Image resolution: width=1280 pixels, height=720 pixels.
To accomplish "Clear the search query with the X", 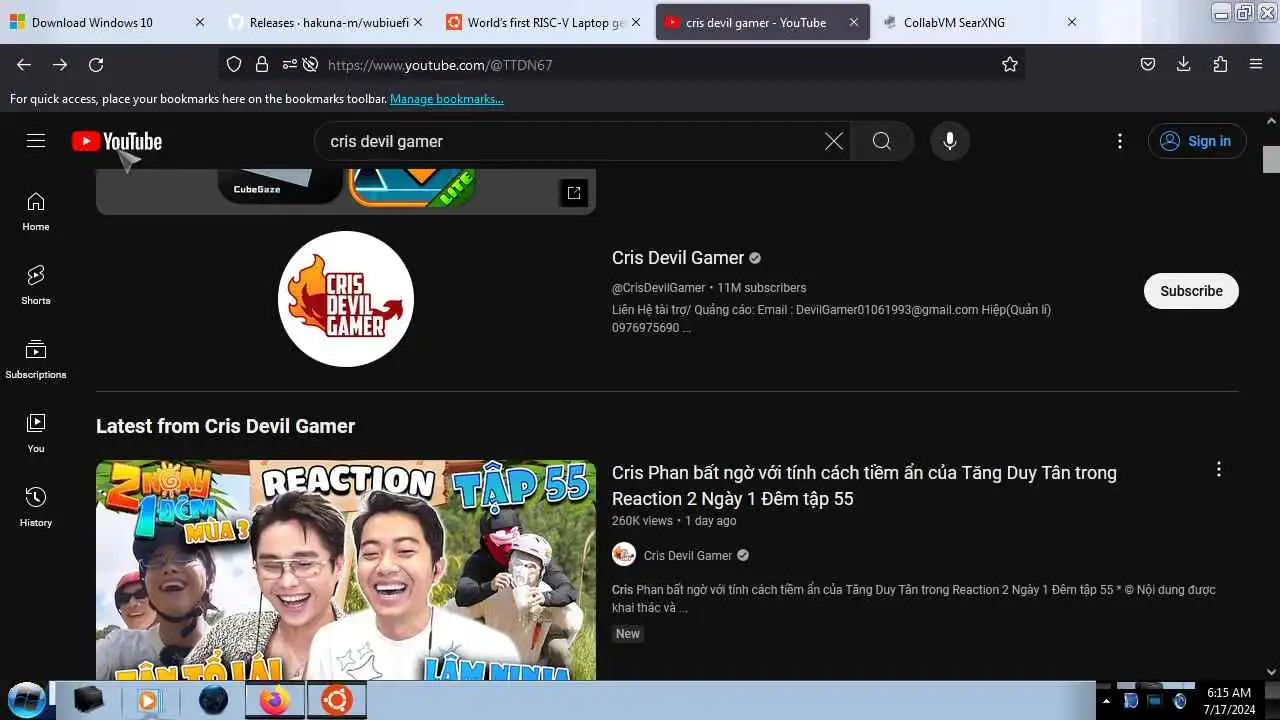I will (x=834, y=141).
